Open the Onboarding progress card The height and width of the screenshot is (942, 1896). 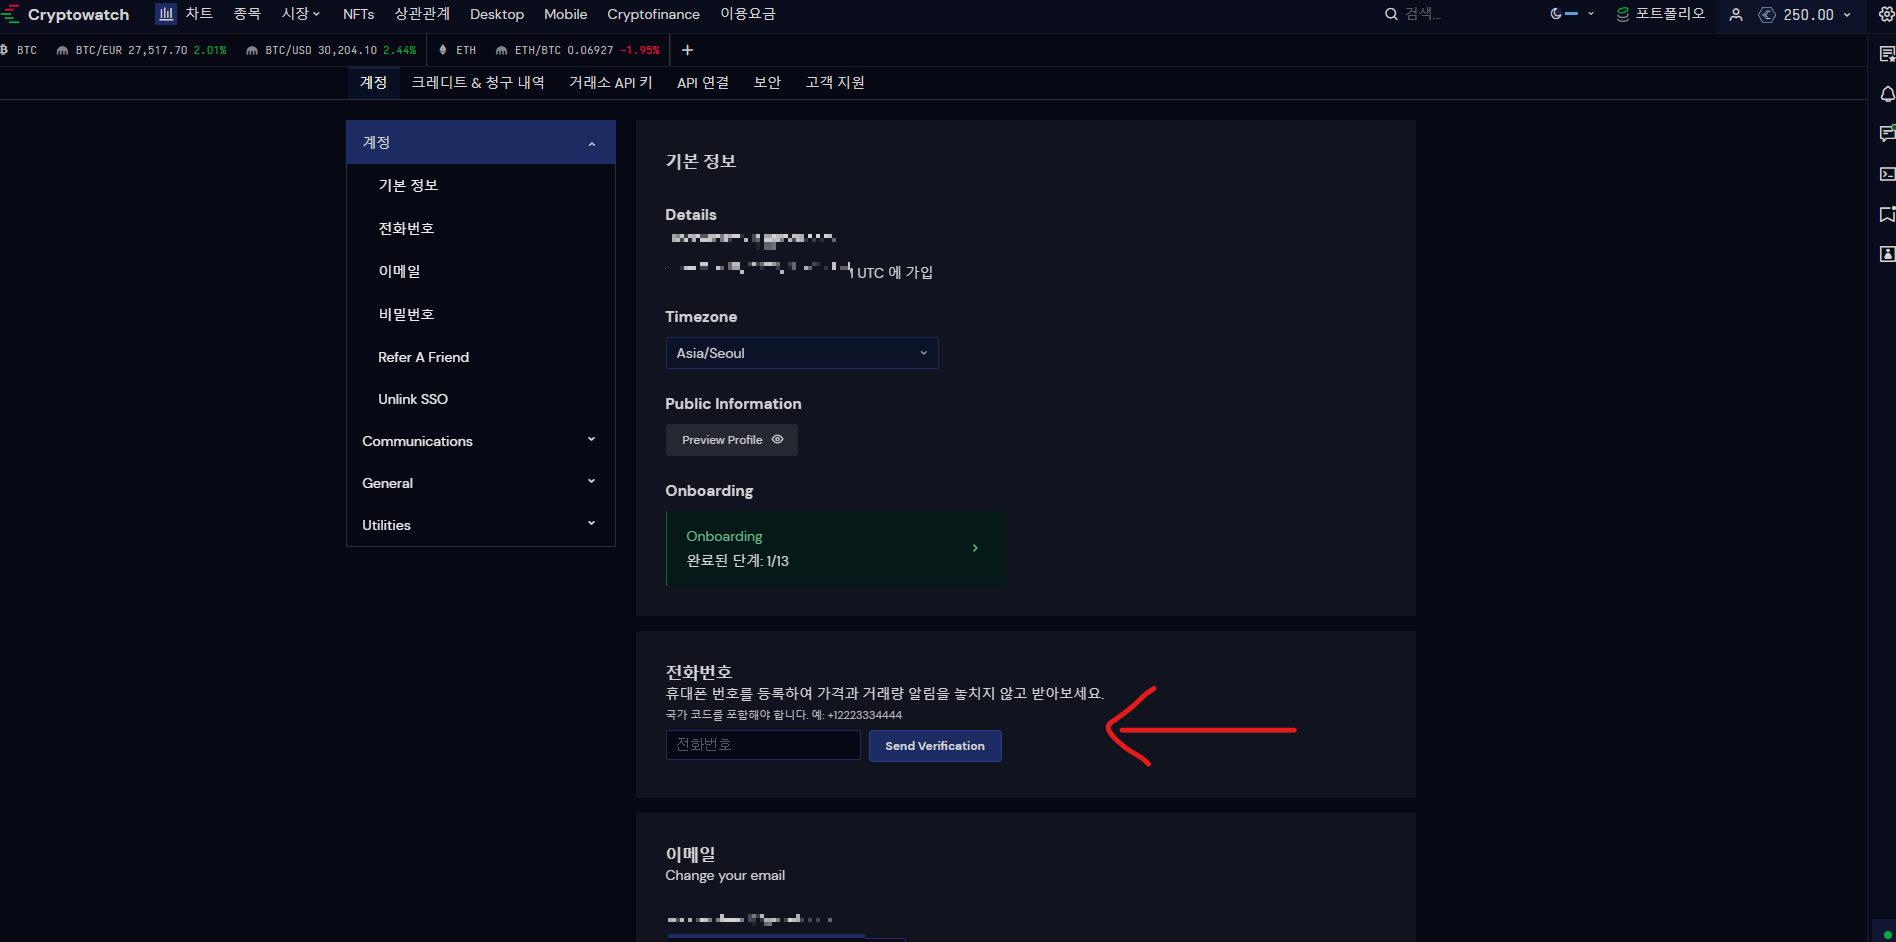836,548
